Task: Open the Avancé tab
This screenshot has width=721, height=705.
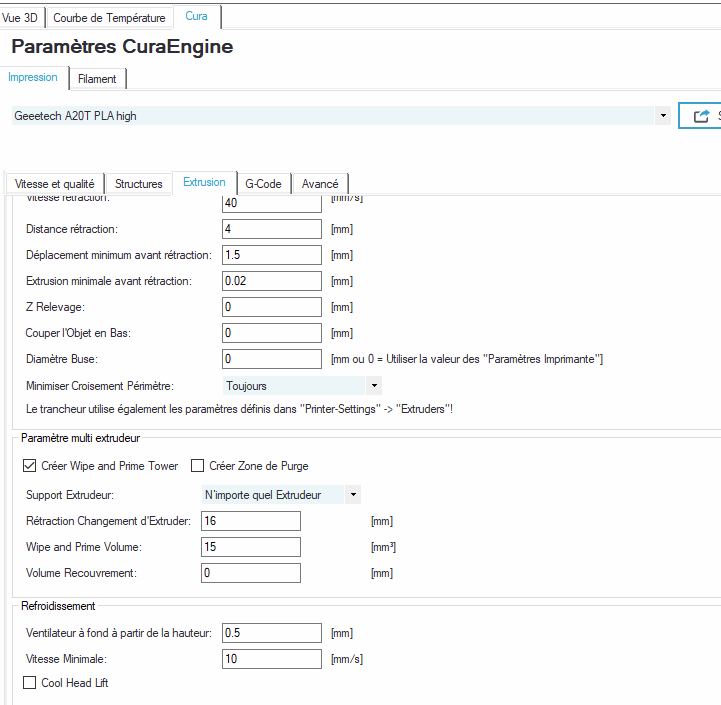Action: point(320,184)
